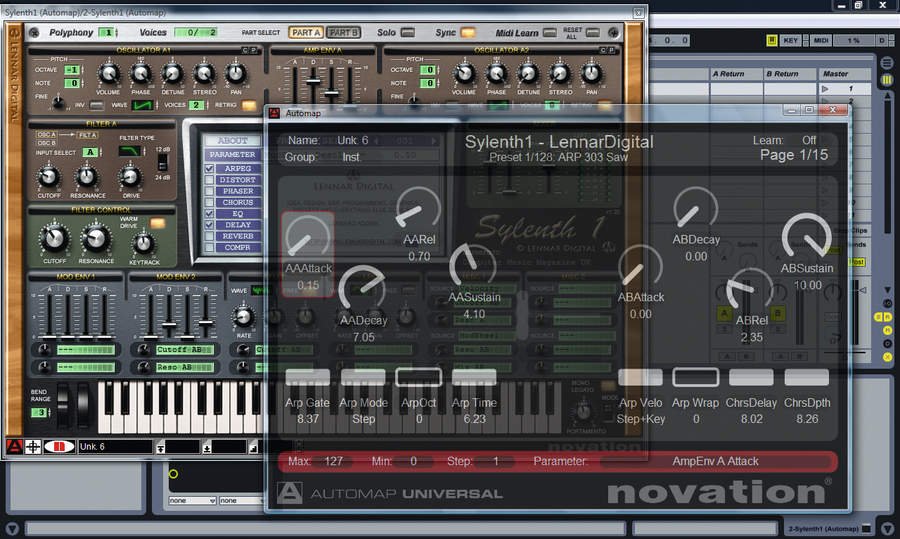Change Oscillator A1 Voices value

click(x=196, y=105)
